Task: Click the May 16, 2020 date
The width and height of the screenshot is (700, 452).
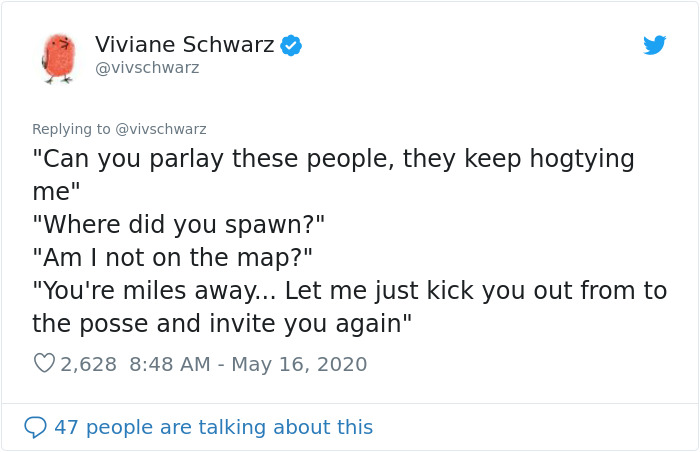Action: (299, 364)
